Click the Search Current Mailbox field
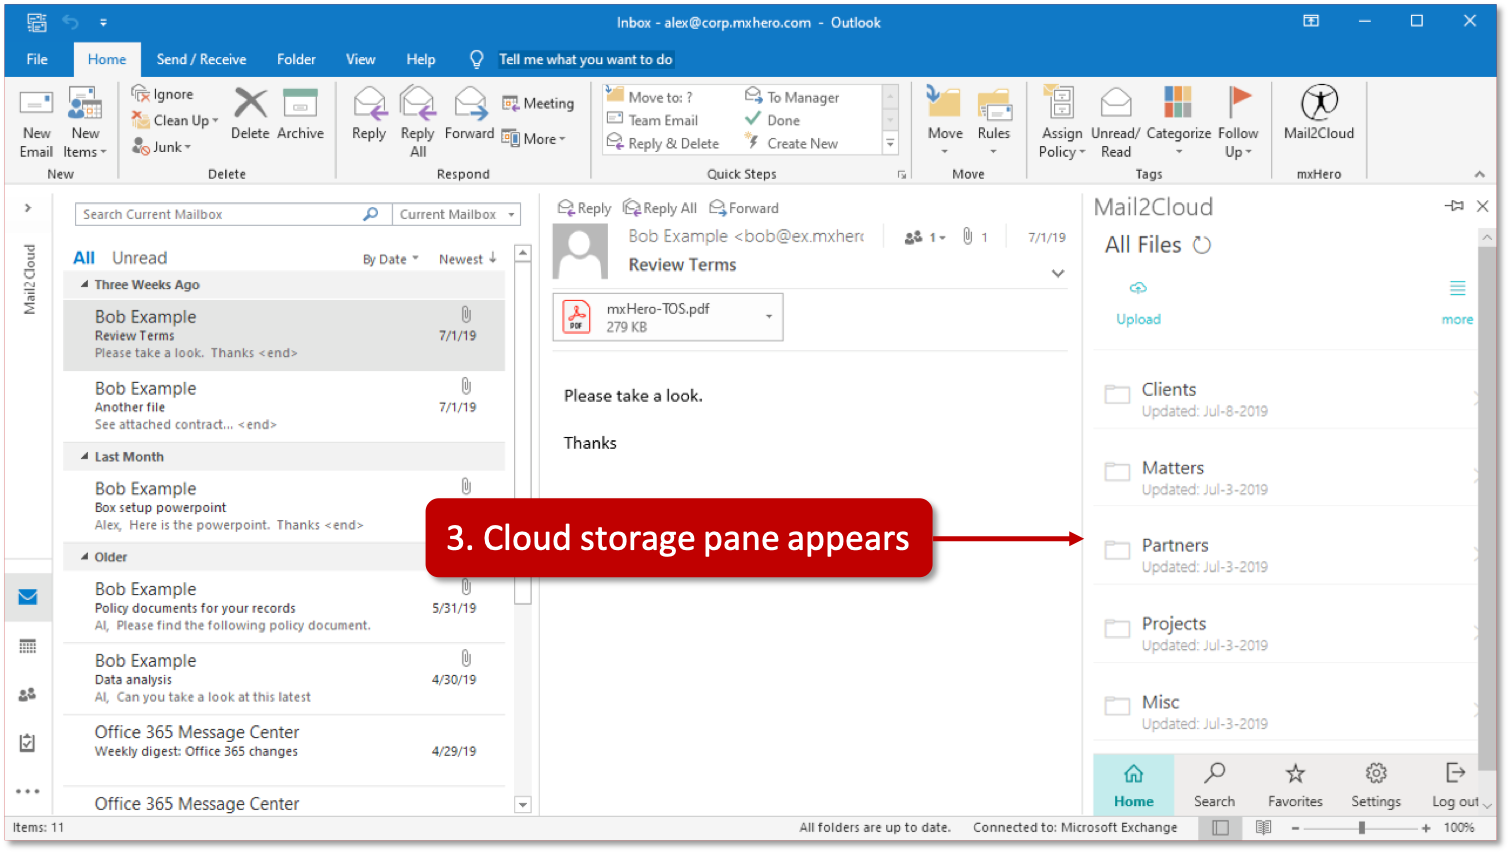This screenshot has height=852, width=1508. coord(232,214)
